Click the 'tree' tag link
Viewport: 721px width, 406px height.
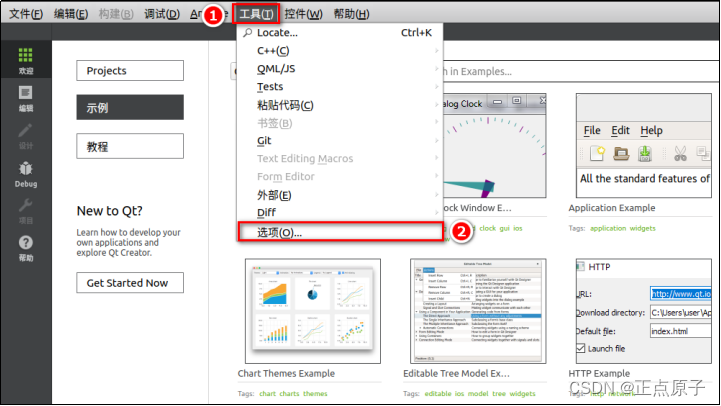tap(499, 394)
